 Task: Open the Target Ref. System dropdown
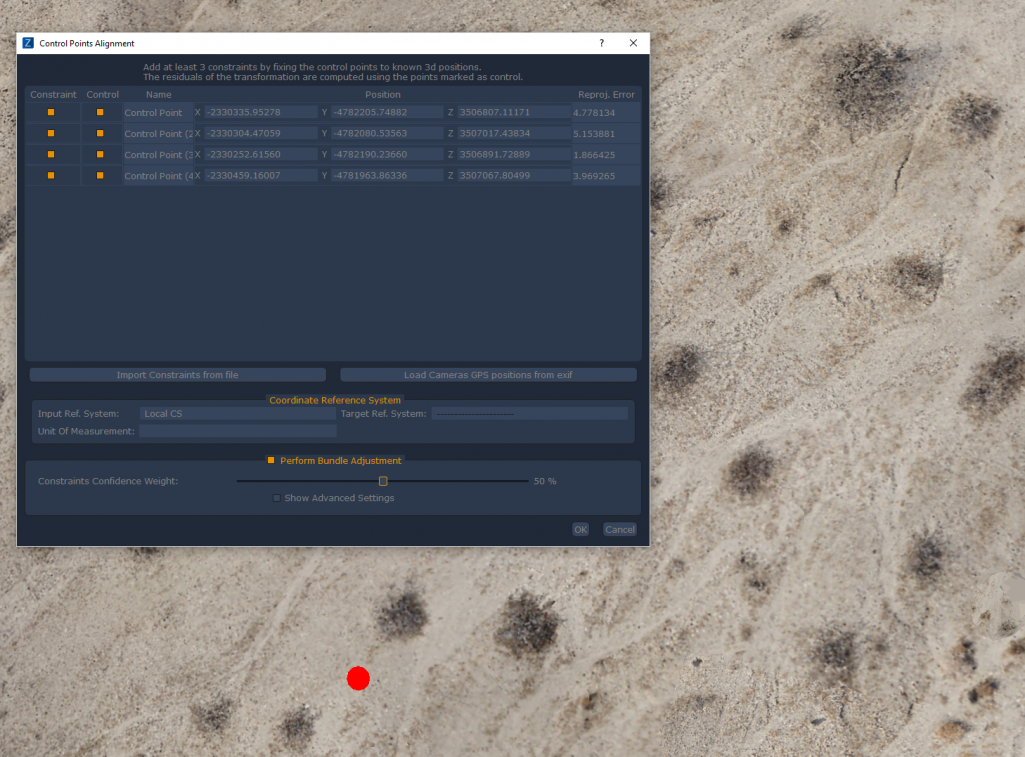coord(530,413)
